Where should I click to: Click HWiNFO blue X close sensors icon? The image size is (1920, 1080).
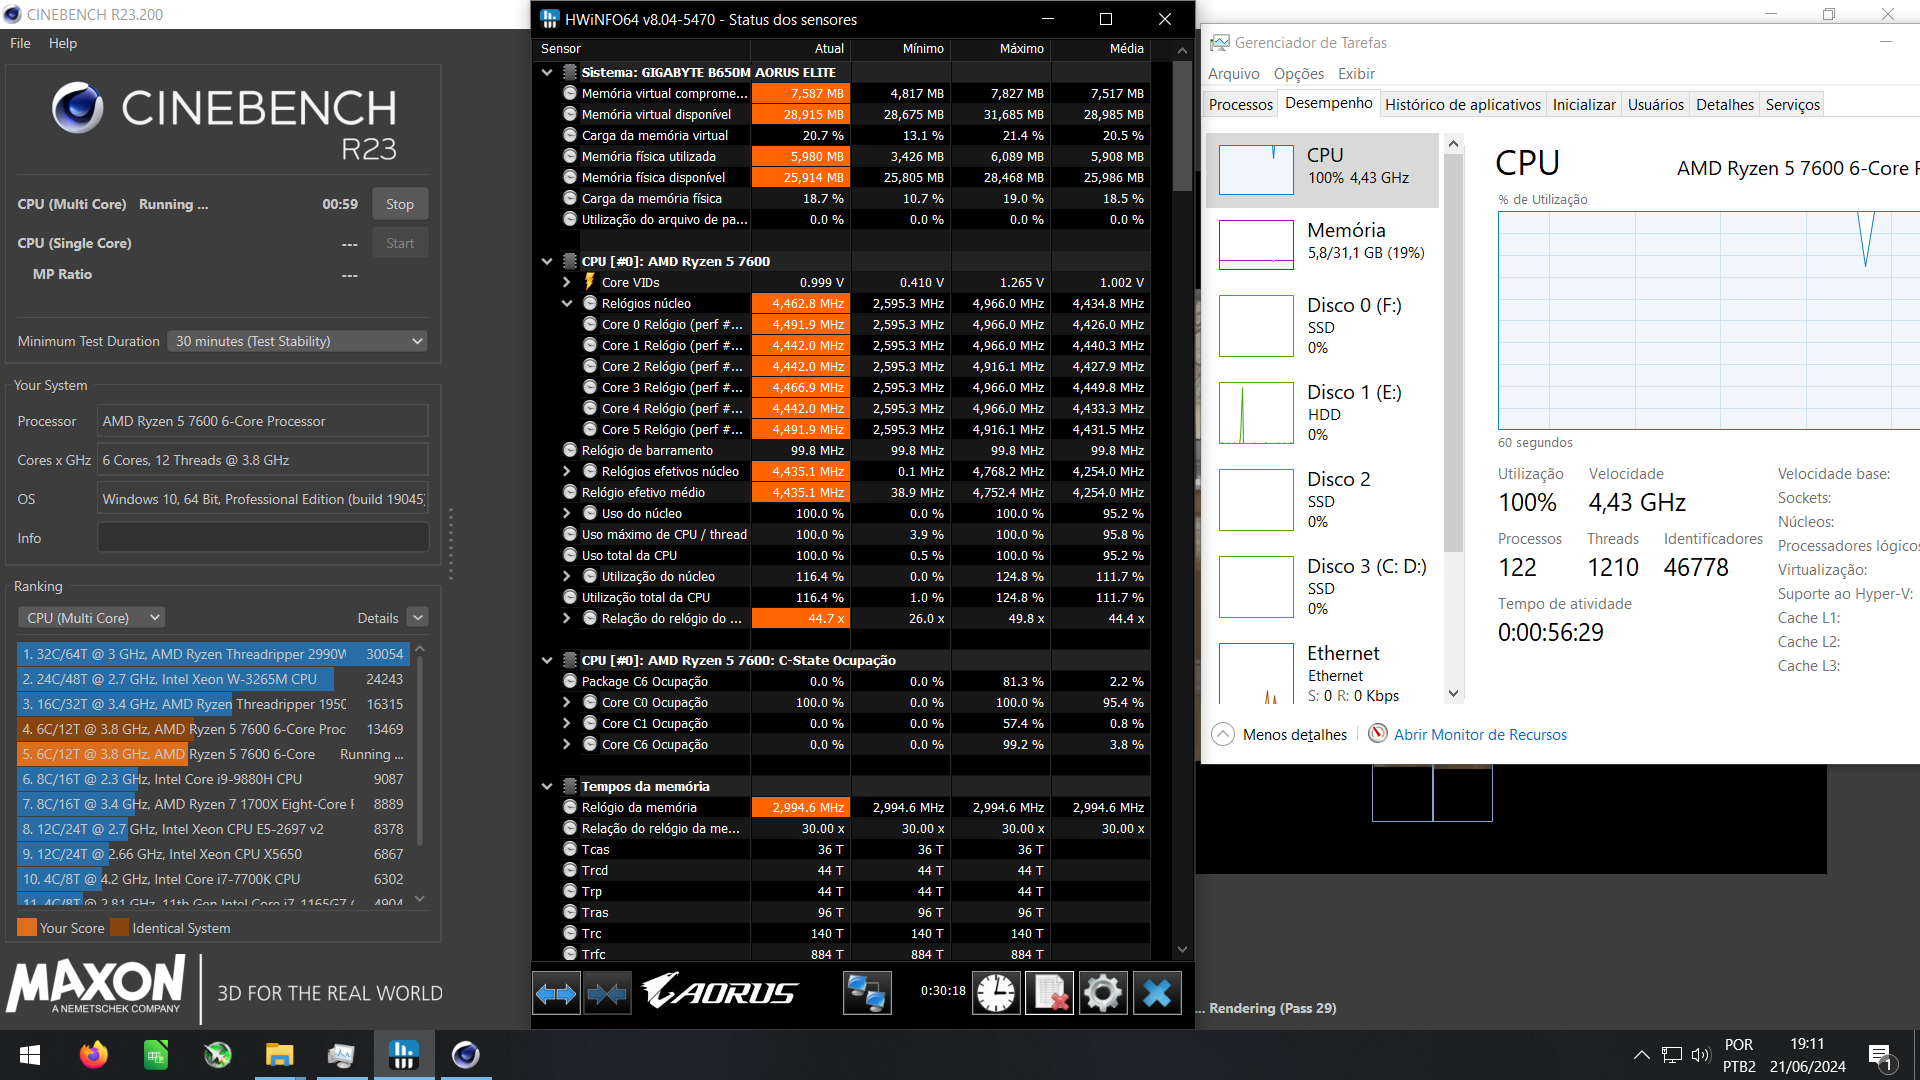coord(1157,993)
